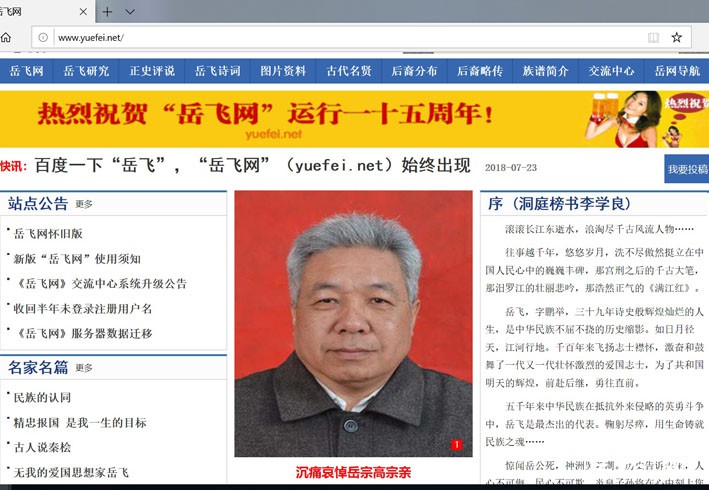Click the 名家名篇 section title
Viewport: 709px width, 490px height.
(x=38, y=368)
